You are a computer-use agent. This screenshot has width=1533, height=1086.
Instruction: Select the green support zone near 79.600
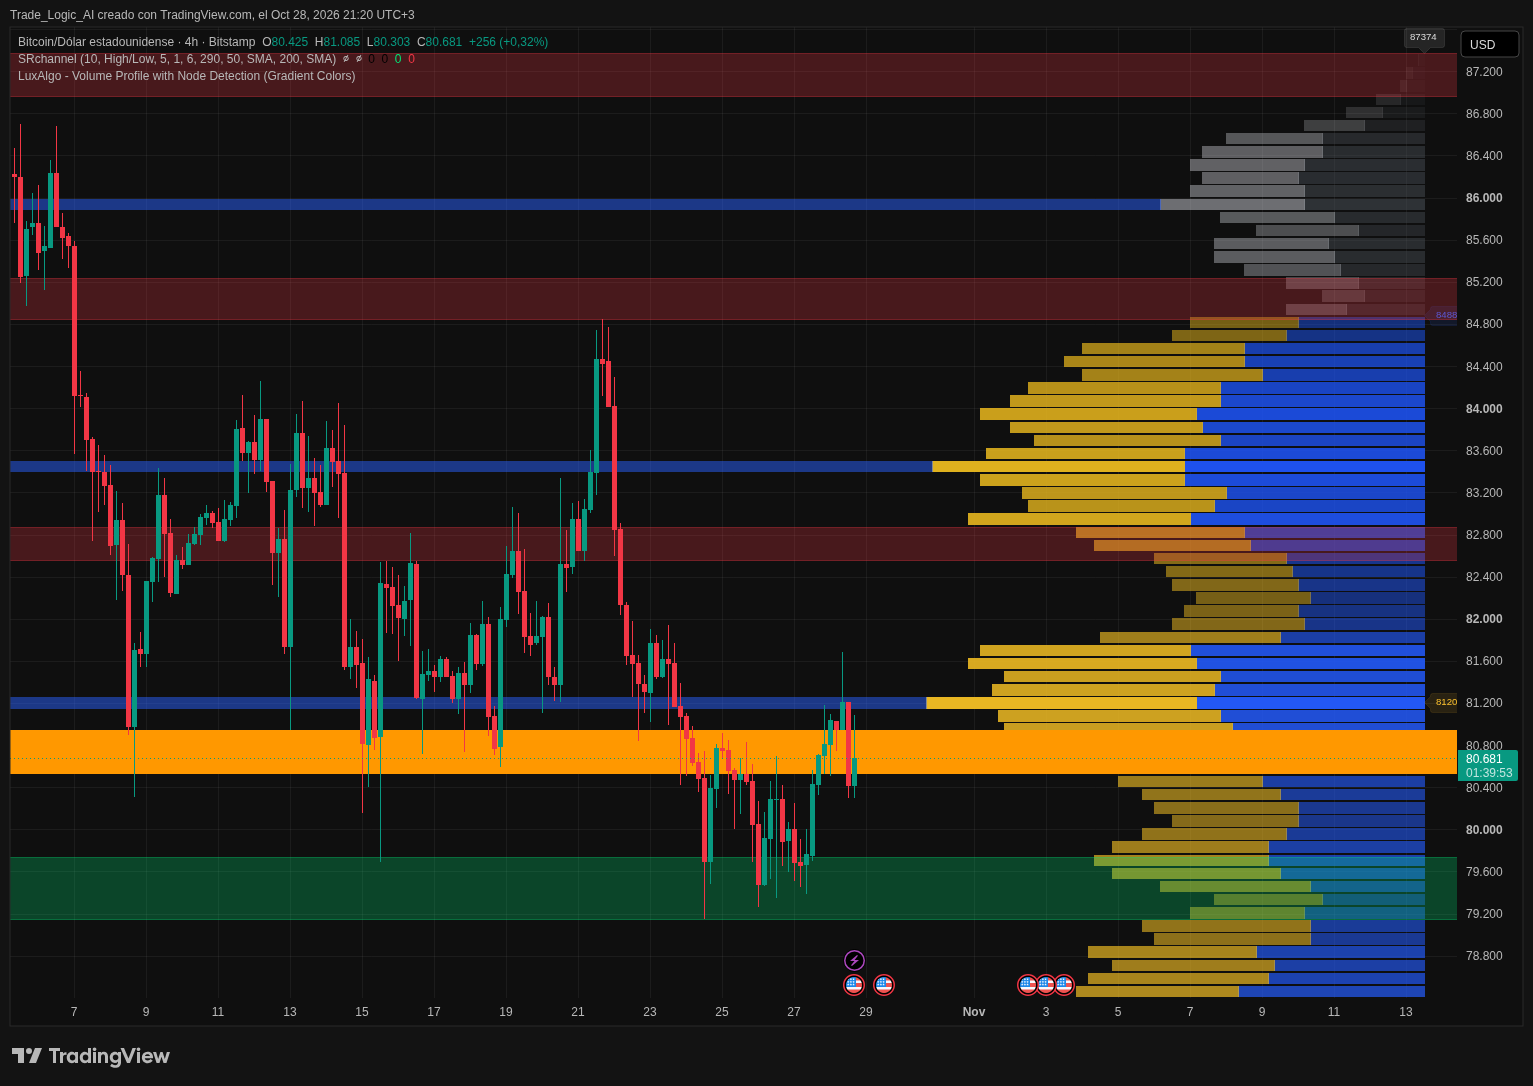pyautogui.click(x=733, y=888)
